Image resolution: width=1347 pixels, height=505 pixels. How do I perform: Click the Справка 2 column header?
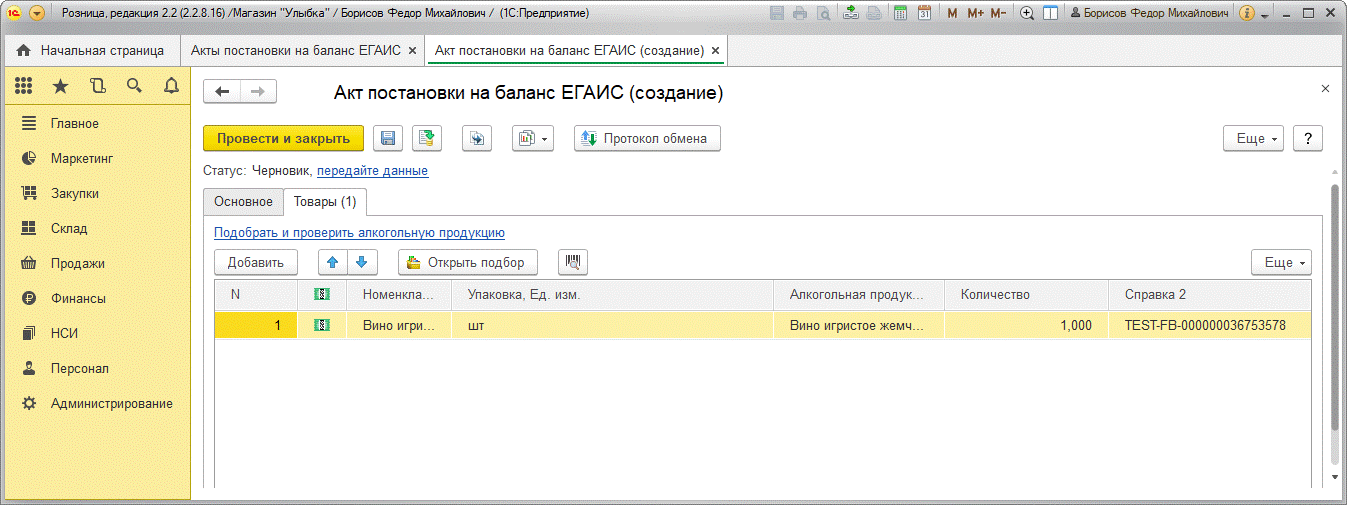[x=1209, y=295]
